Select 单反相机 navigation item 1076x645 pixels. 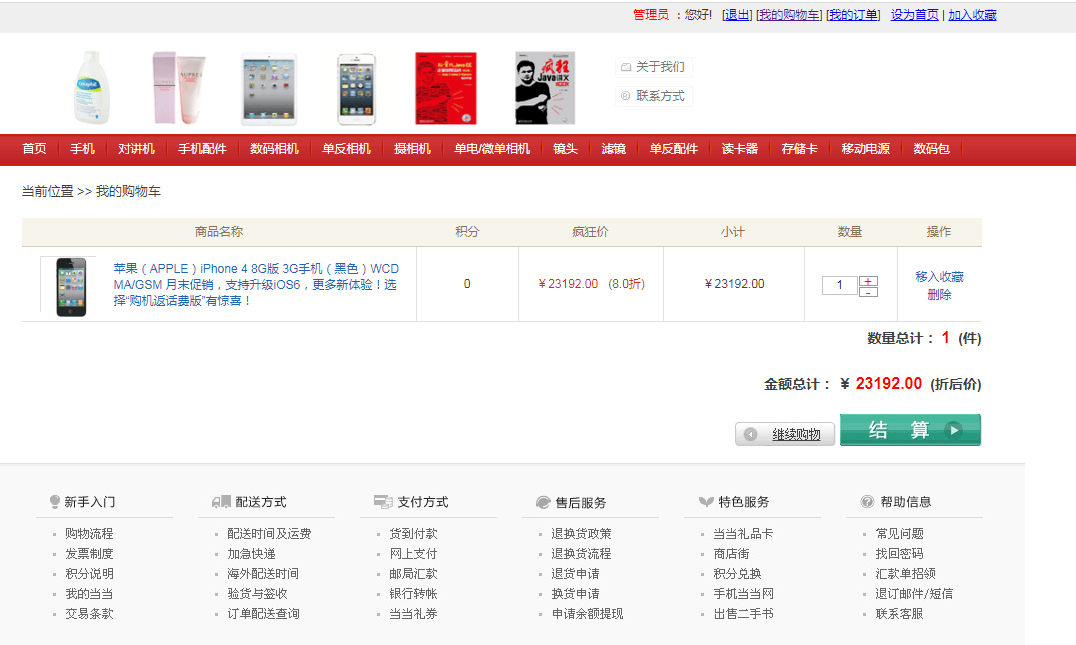tap(347, 148)
